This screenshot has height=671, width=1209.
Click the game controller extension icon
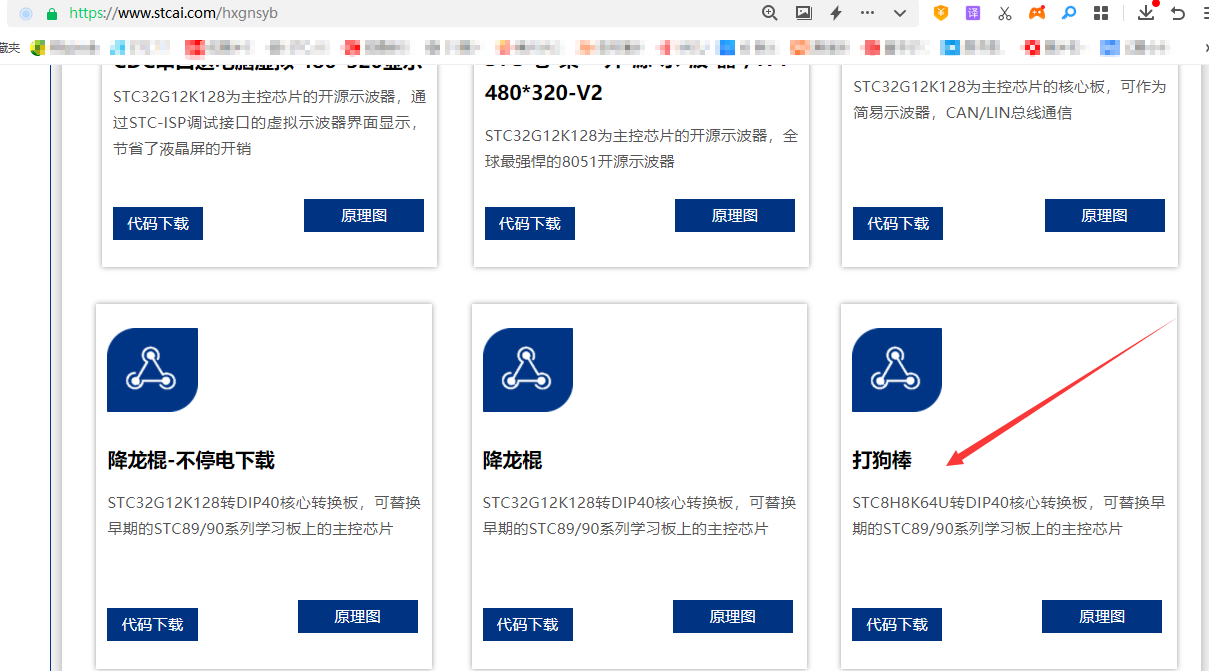click(1038, 13)
